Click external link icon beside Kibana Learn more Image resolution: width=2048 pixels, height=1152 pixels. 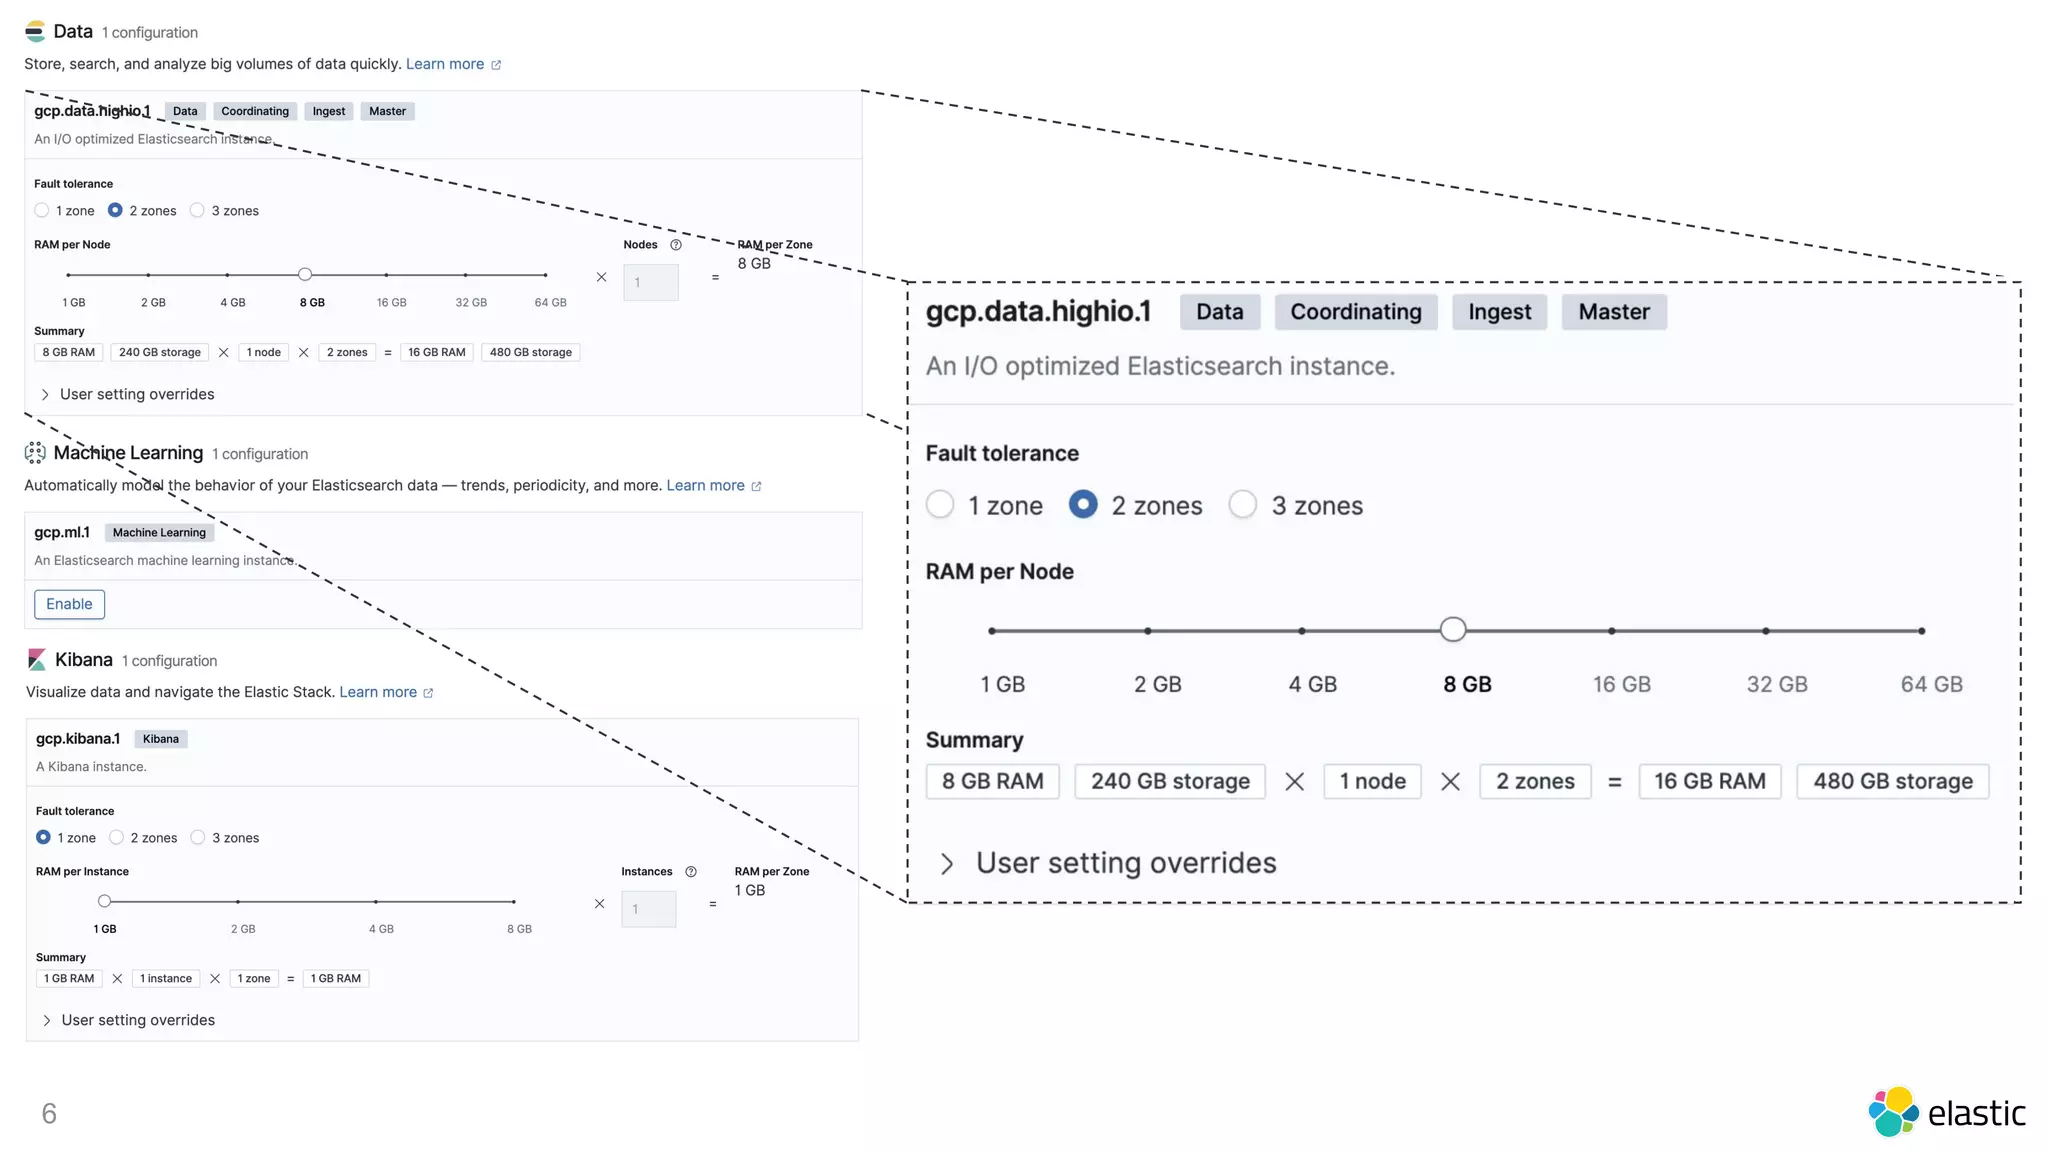pos(428,693)
